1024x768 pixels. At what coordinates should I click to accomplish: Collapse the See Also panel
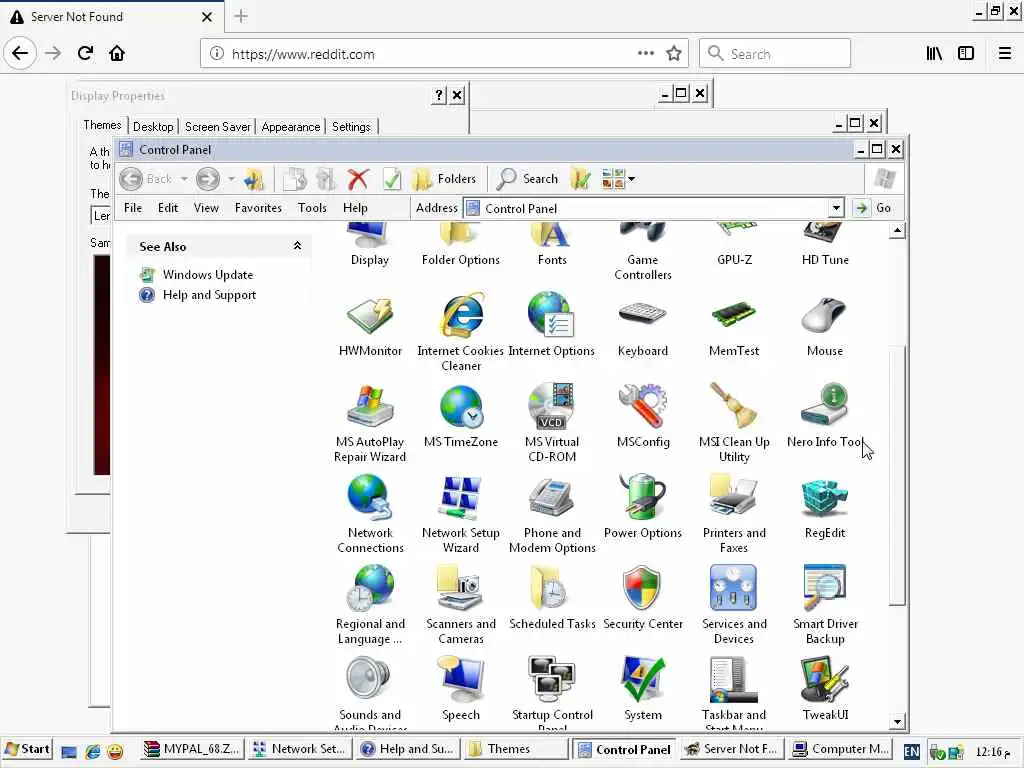pos(297,246)
